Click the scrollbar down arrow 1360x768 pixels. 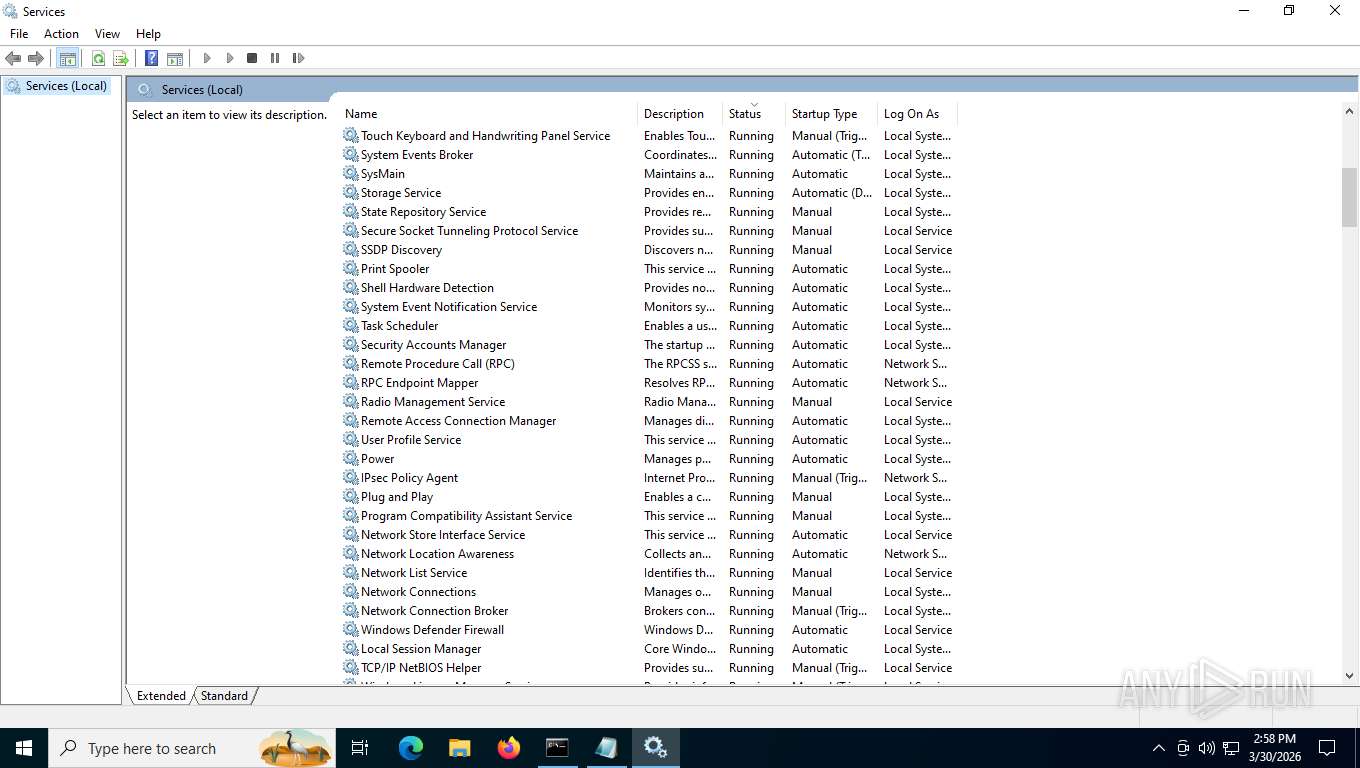point(1349,676)
